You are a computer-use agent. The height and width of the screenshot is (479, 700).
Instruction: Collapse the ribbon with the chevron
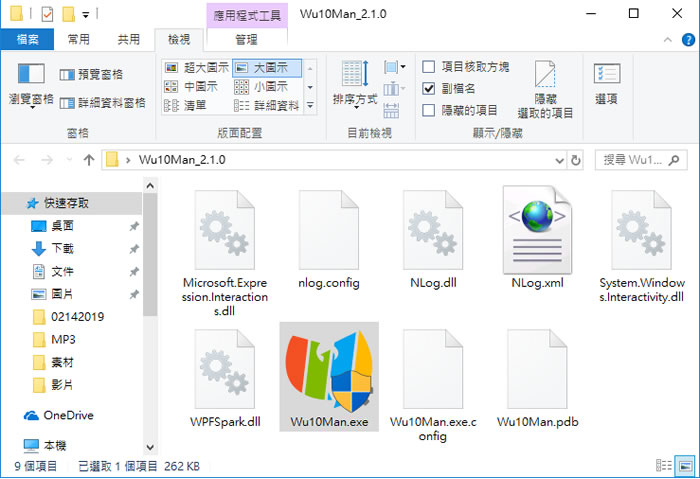(667, 40)
